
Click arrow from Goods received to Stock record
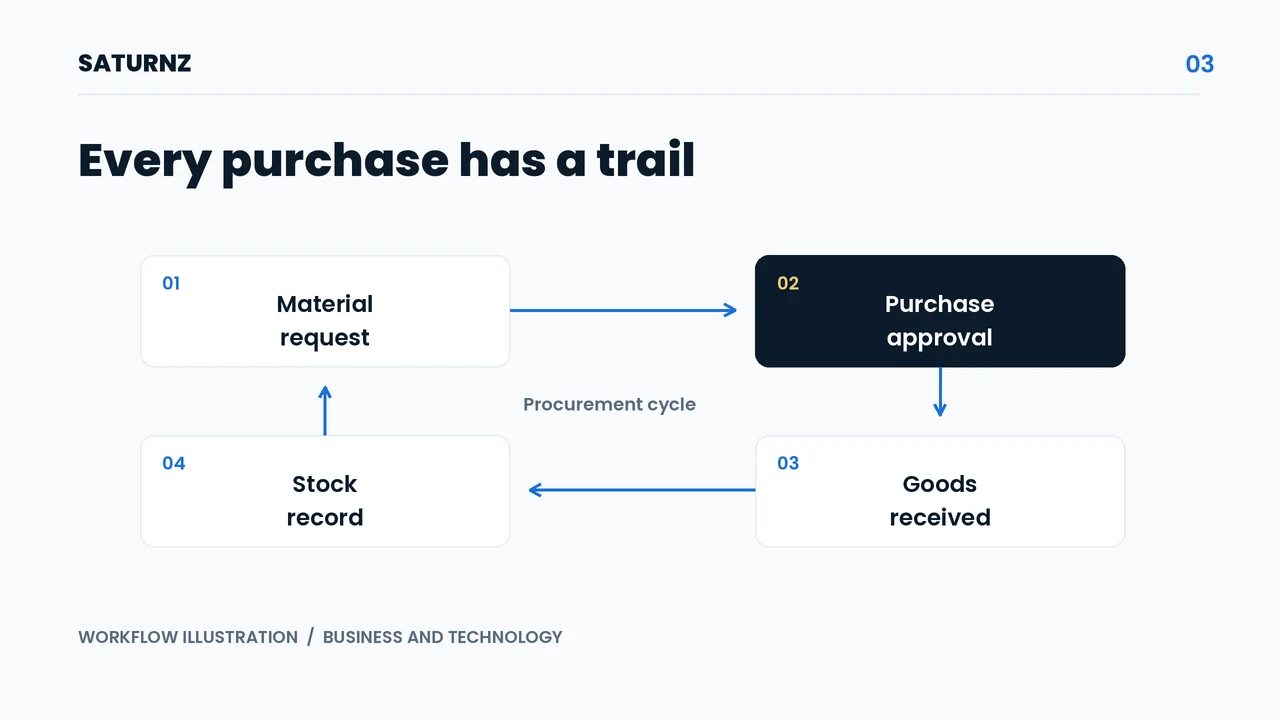pos(642,490)
